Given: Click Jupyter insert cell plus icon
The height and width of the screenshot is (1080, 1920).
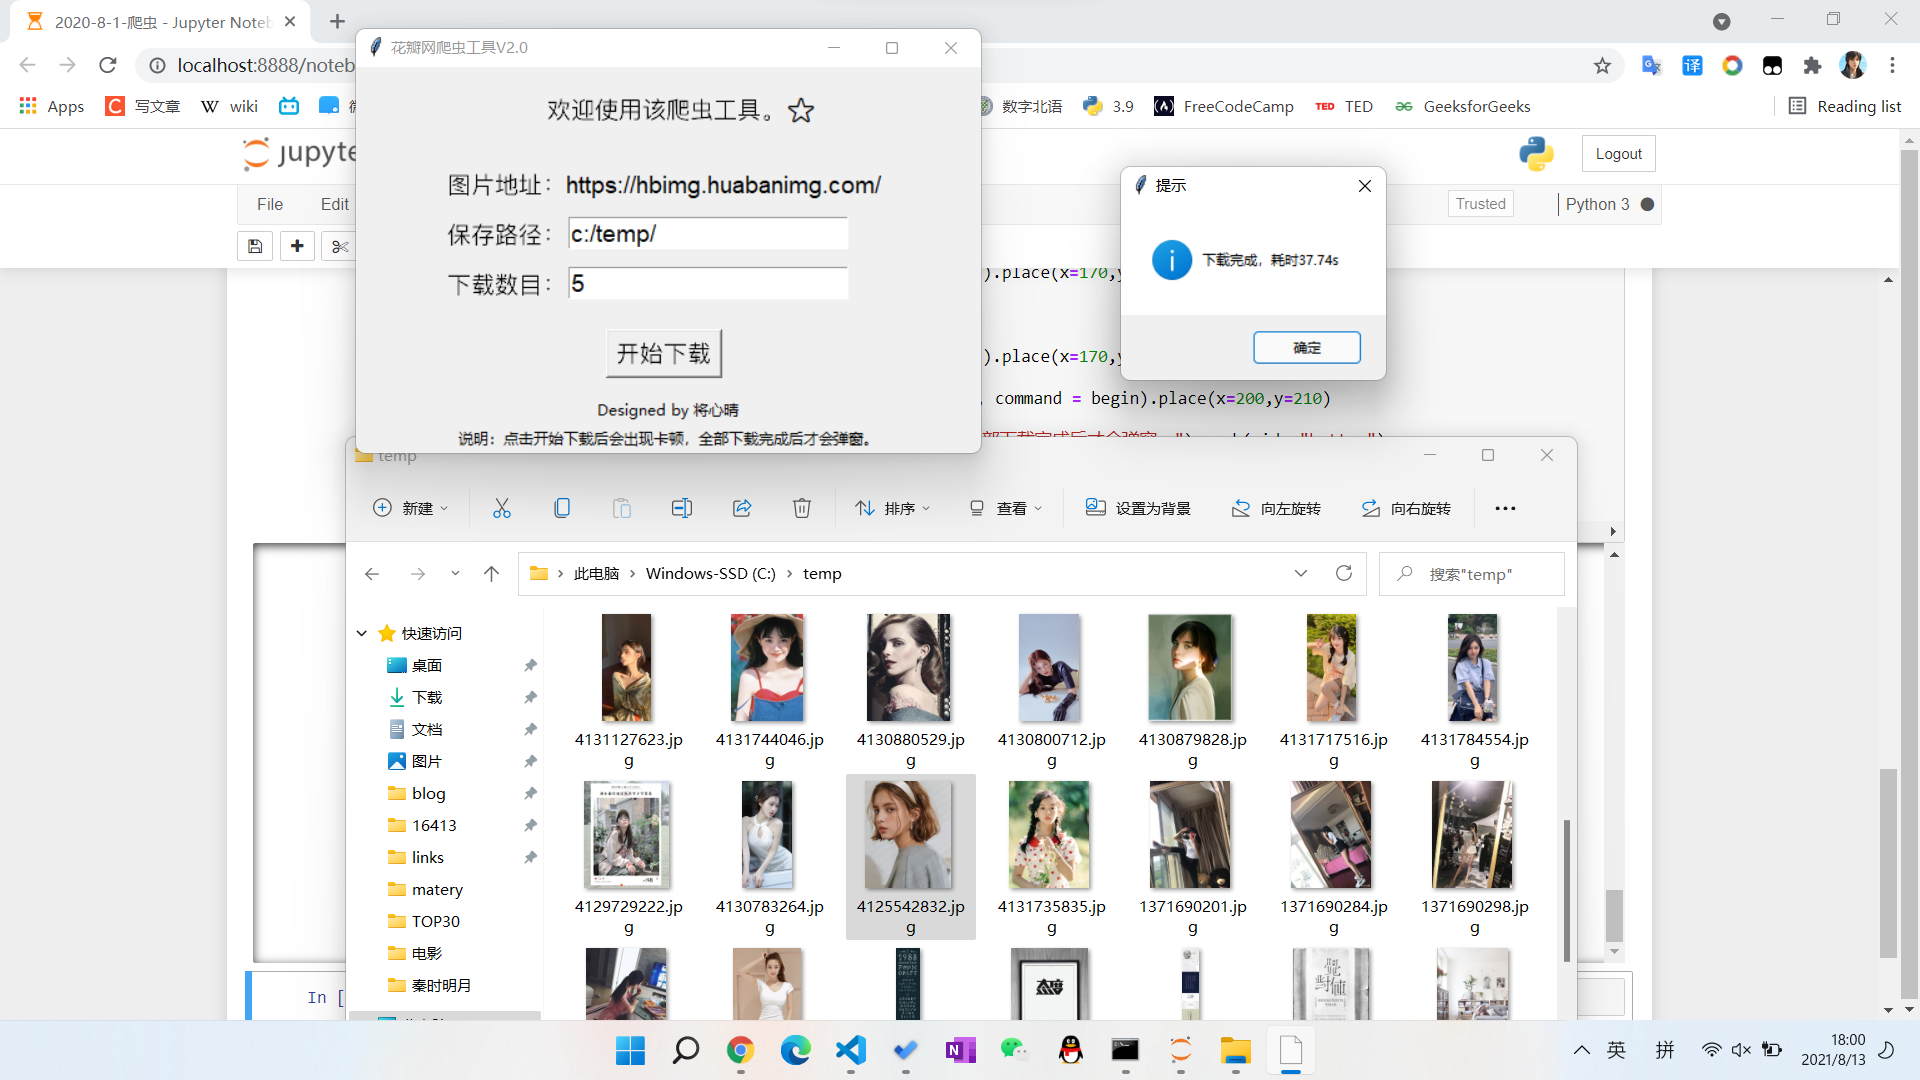Looking at the screenshot, I should pyautogui.click(x=297, y=246).
